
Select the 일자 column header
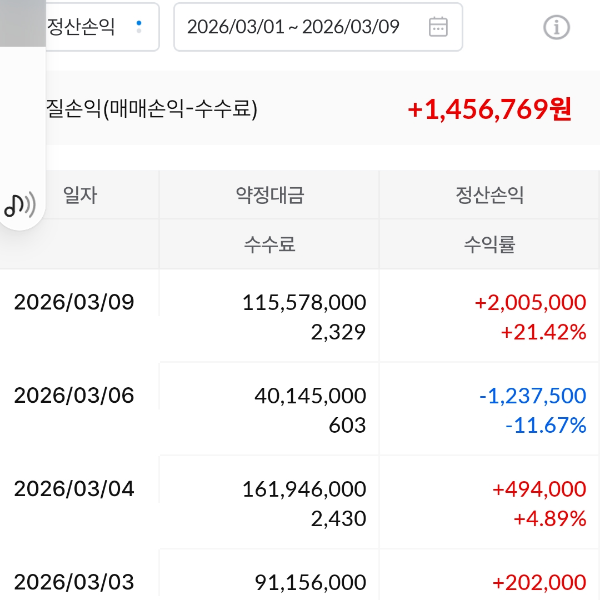pyautogui.click(x=80, y=195)
